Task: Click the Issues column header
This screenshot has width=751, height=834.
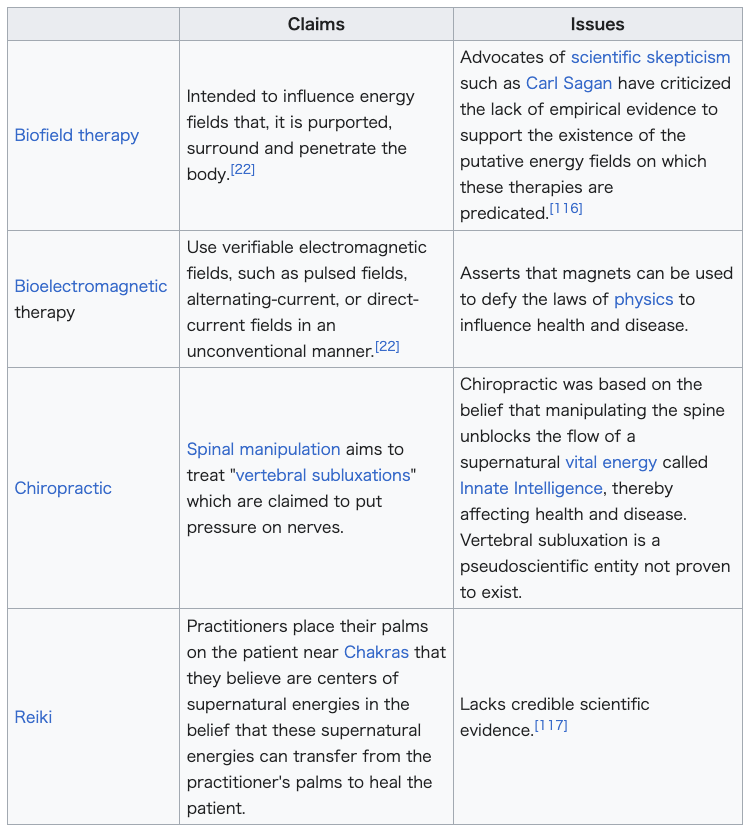Action: click(x=597, y=24)
